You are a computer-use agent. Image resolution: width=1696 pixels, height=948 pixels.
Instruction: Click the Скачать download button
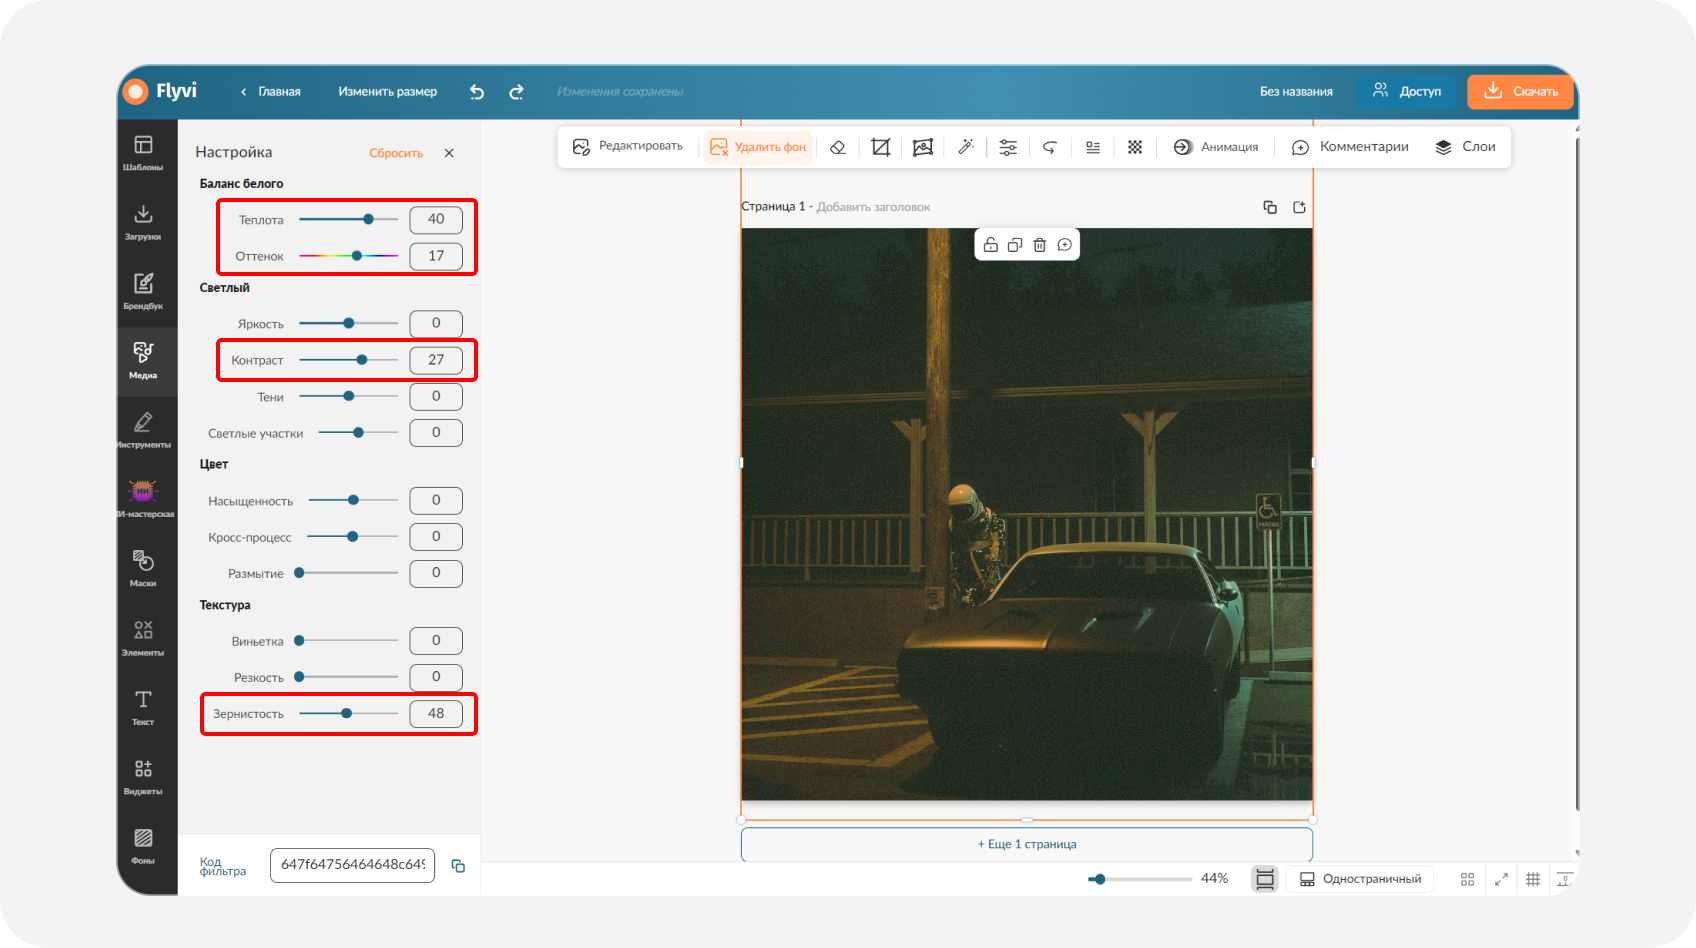[x=1520, y=91]
